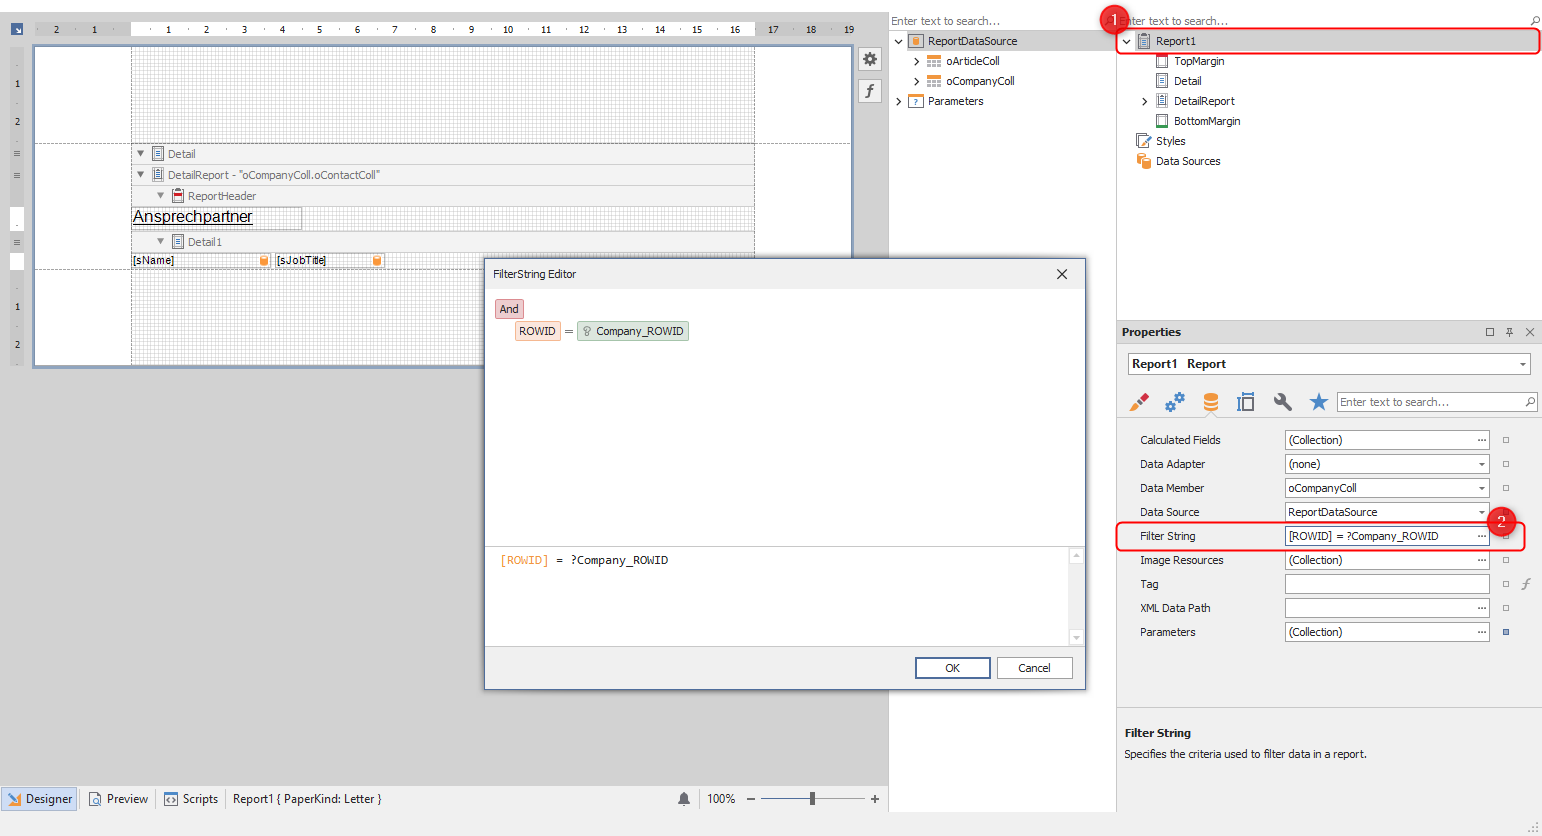Screen dimensions: 1542x836
Task: Expand the Parameters node in Field List
Action: click(x=898, y=101)
